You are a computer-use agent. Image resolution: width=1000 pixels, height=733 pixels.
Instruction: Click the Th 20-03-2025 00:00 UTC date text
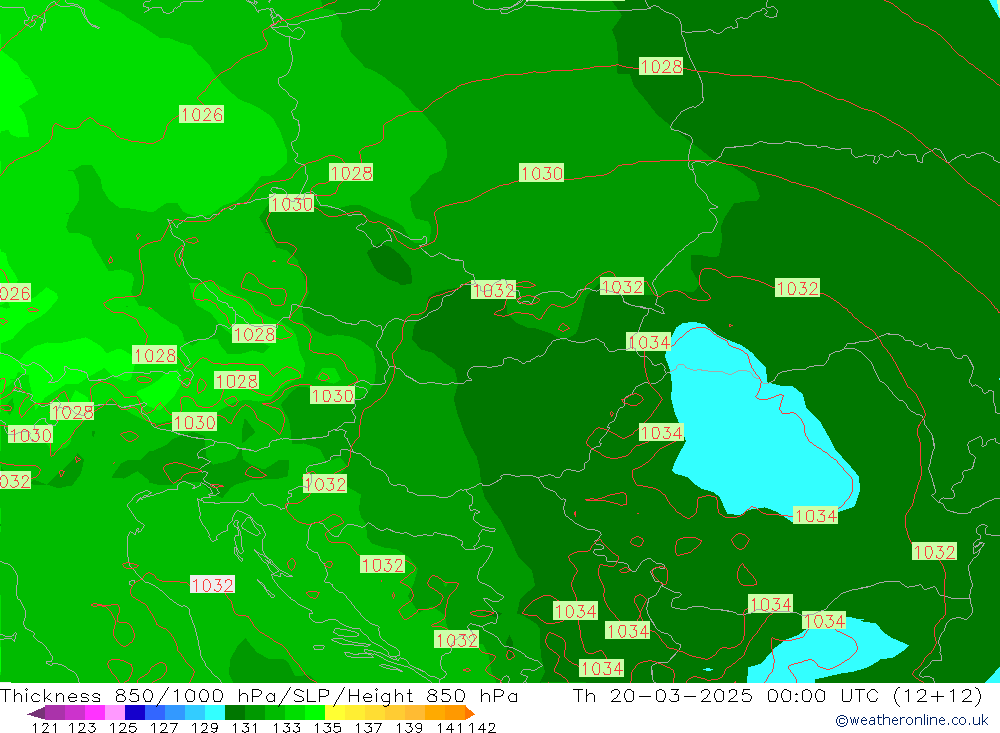pyautogui.click(x=728, y=695)
